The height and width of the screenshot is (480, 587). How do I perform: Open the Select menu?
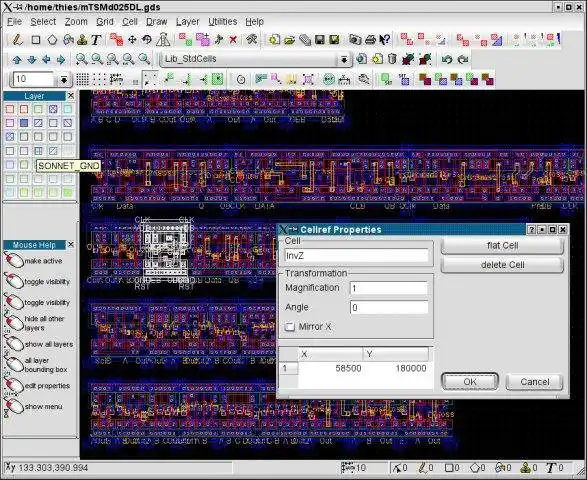click(43, 22)
